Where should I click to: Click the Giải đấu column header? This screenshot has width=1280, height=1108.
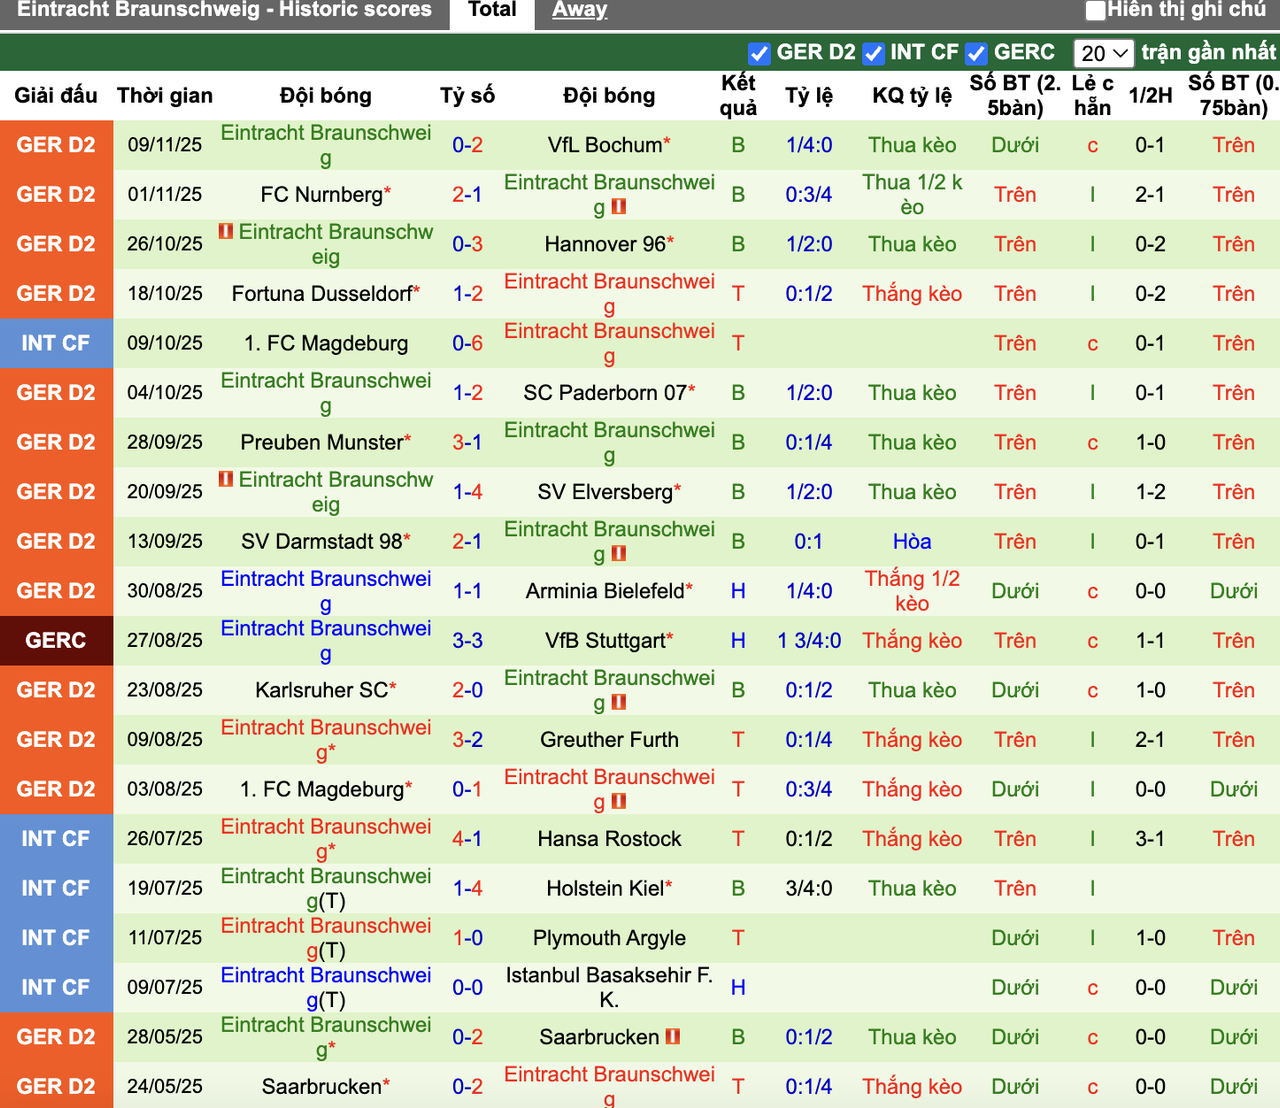point(56,96)
